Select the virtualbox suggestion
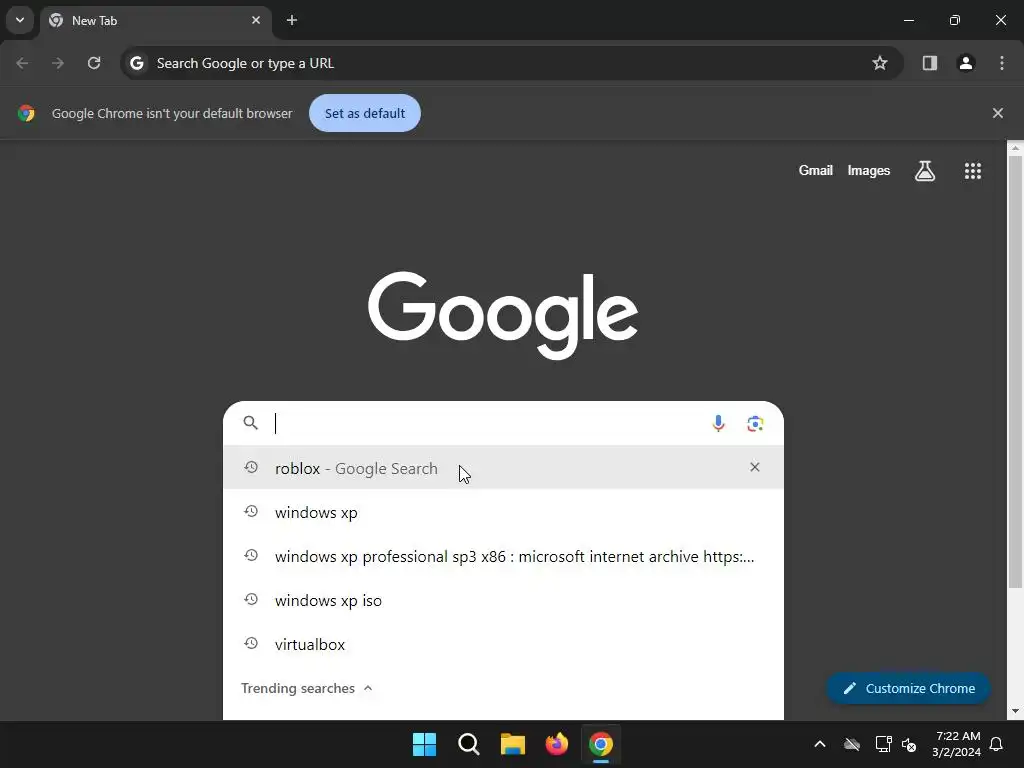 pos(503,643)
